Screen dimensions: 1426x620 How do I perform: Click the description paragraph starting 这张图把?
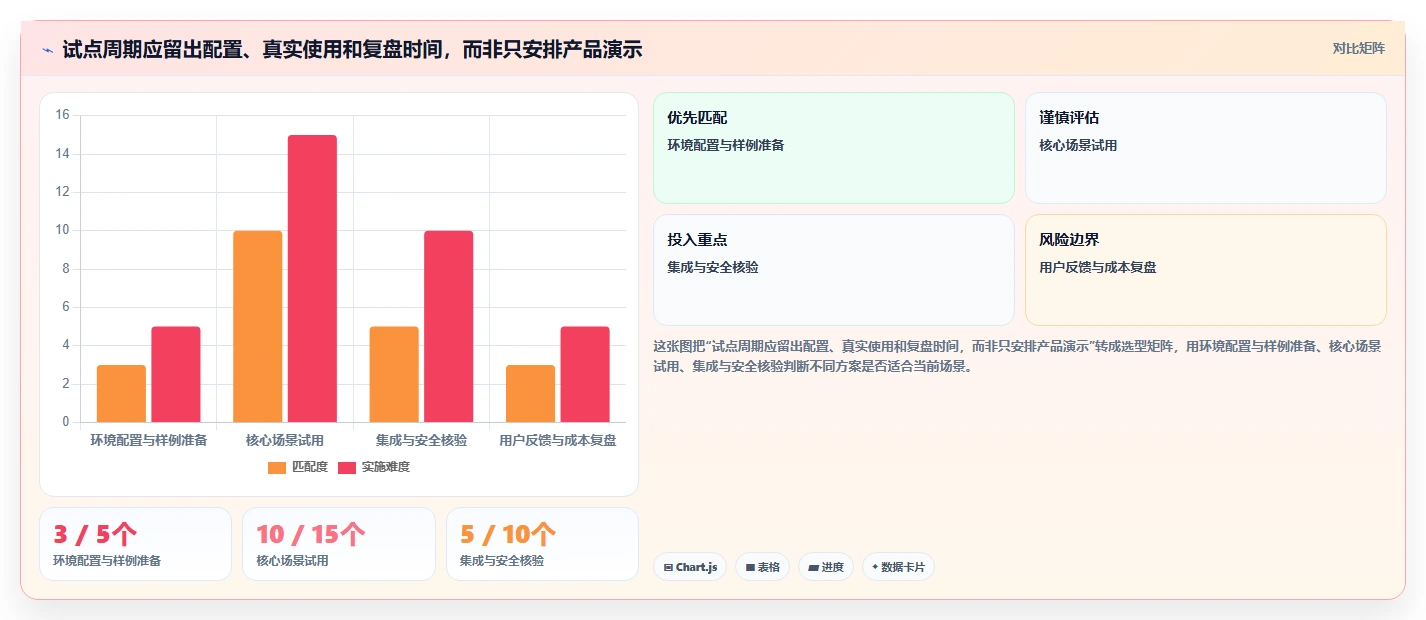tap(1018, 356)
